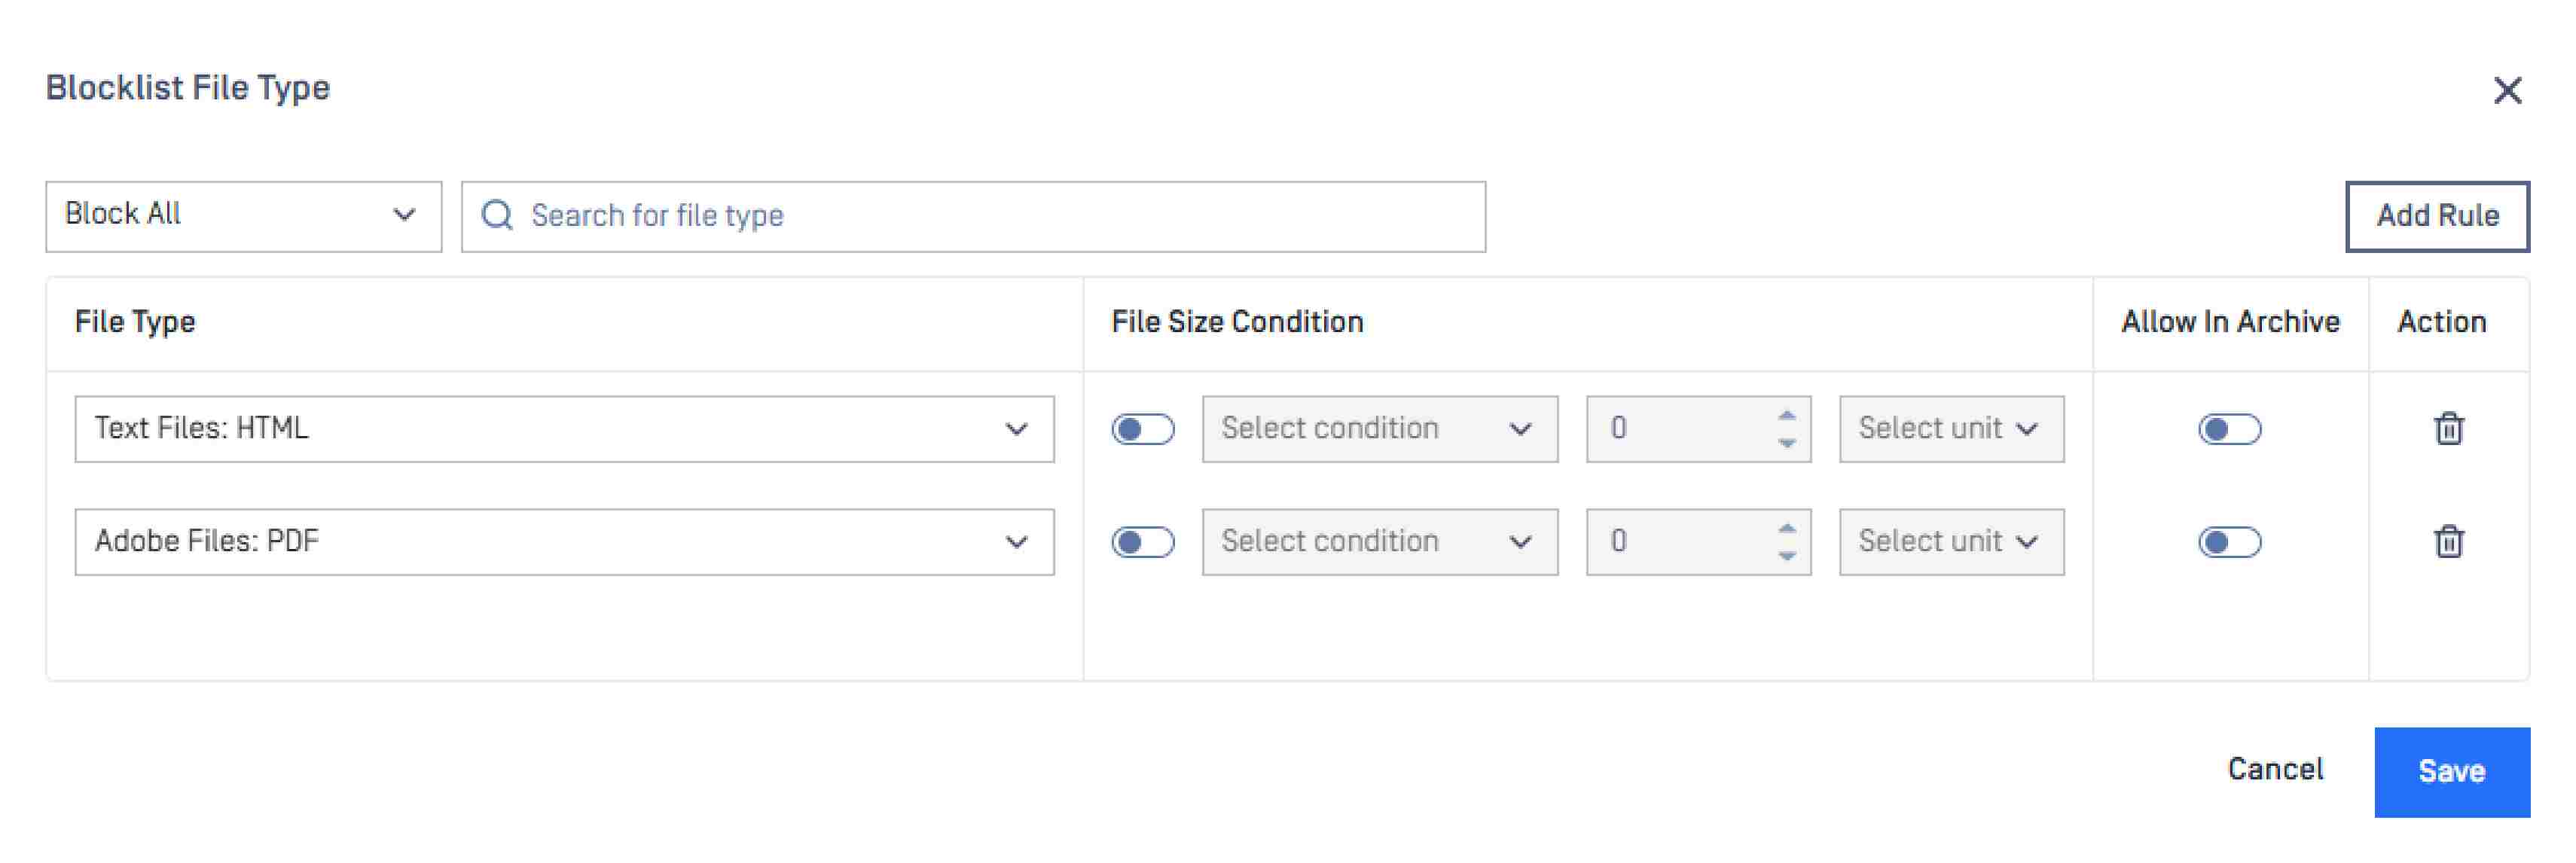Click the search magnifier icon
Image resolution: width=2576 pixels, height=863 pixels.
497,216
